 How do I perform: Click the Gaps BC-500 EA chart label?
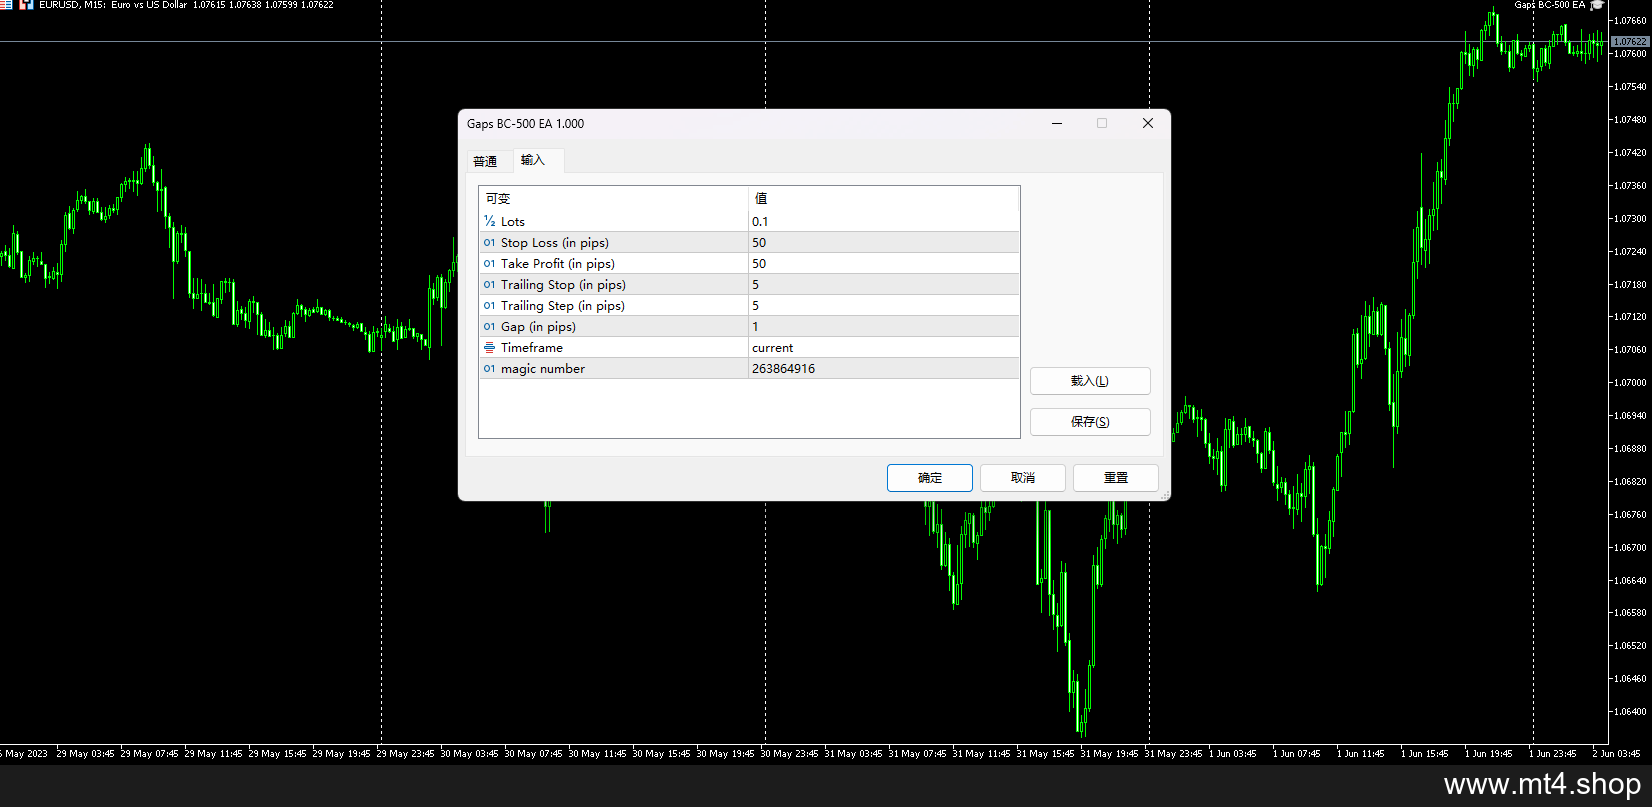[x=1549, y=5]
